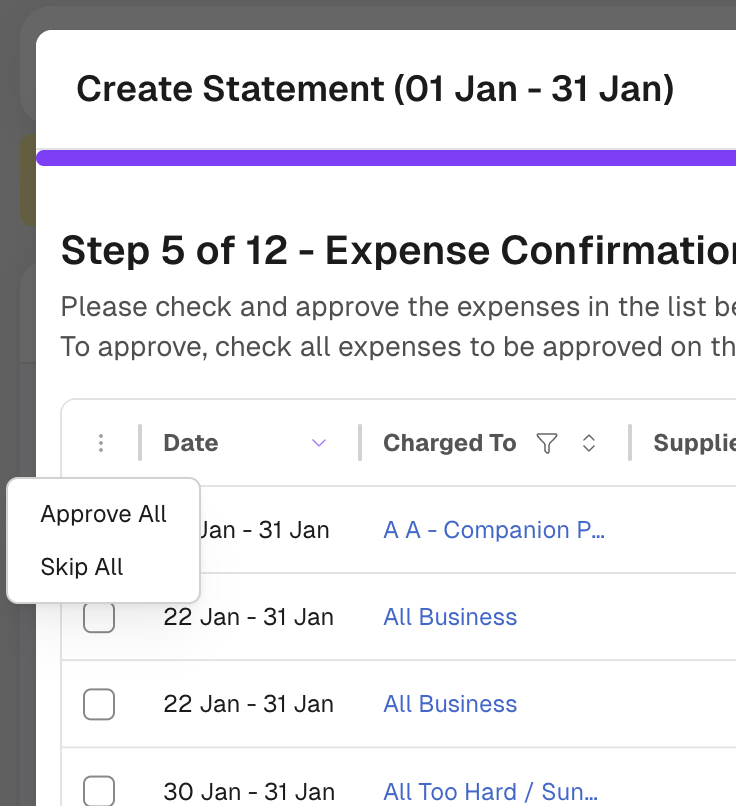The width and height of the screenshot is (736, 806).
Task: Click the purple step progress bar
Action: click(386, 157)
